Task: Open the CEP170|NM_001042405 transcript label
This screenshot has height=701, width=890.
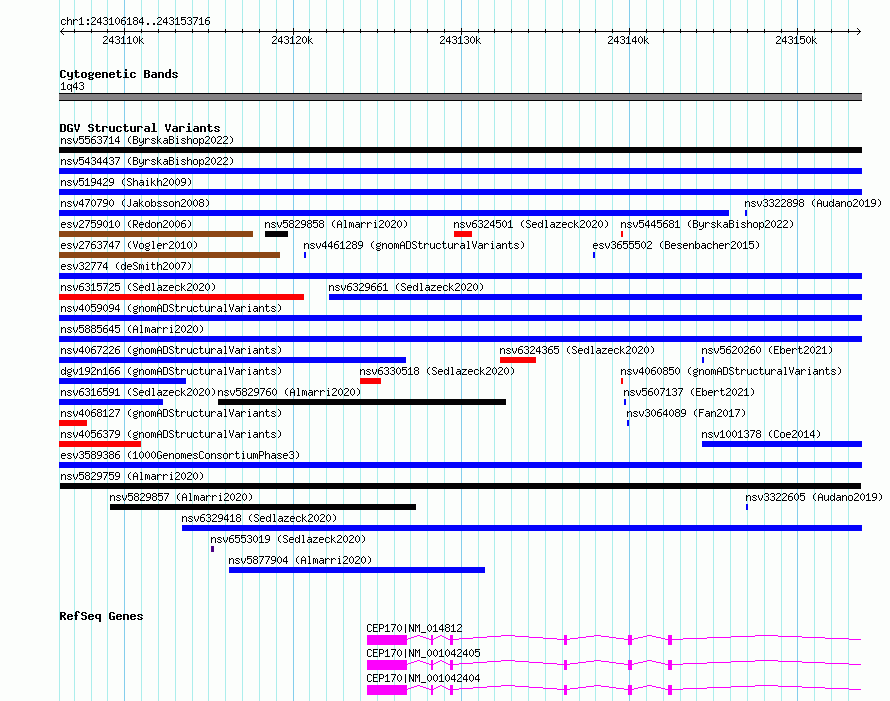Action: click(x=423, y=653)
